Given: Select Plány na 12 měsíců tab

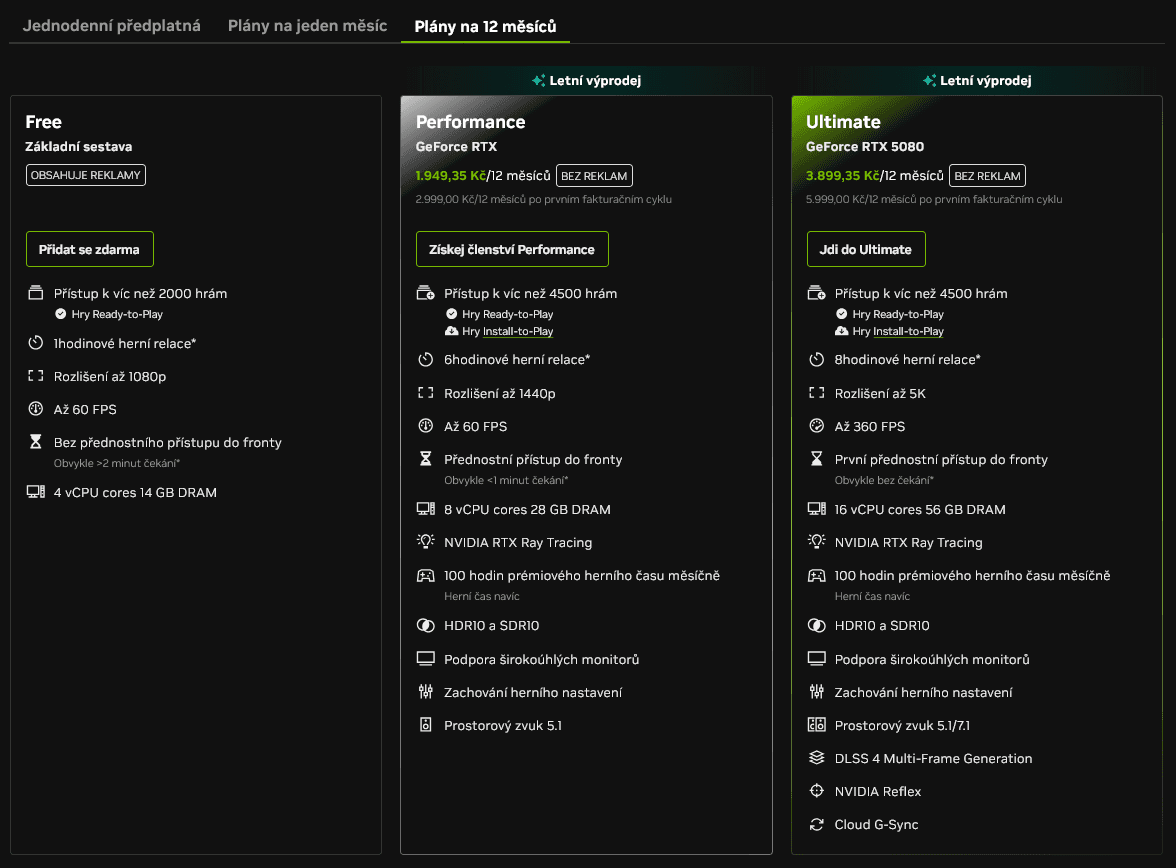Looking at the screenshot, I should 485,26.
